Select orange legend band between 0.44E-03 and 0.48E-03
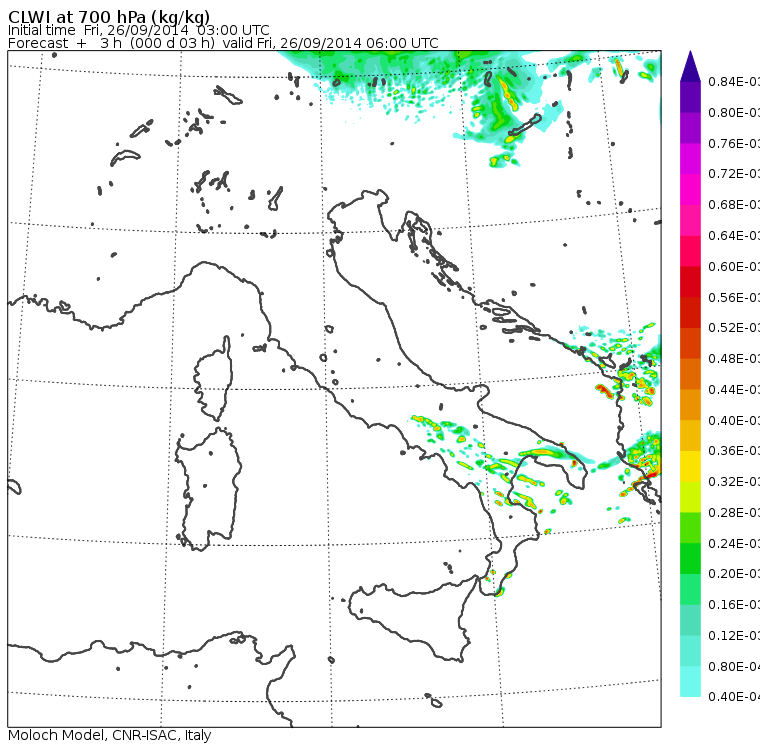The image size is (760, 749). [x=690, y=374]
